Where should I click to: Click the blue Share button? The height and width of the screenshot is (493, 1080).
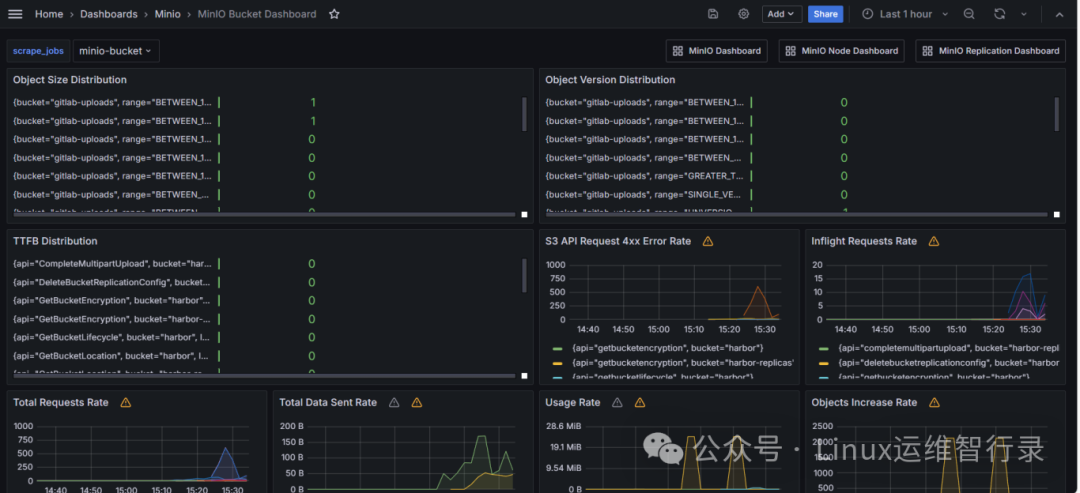coord(825,14)
